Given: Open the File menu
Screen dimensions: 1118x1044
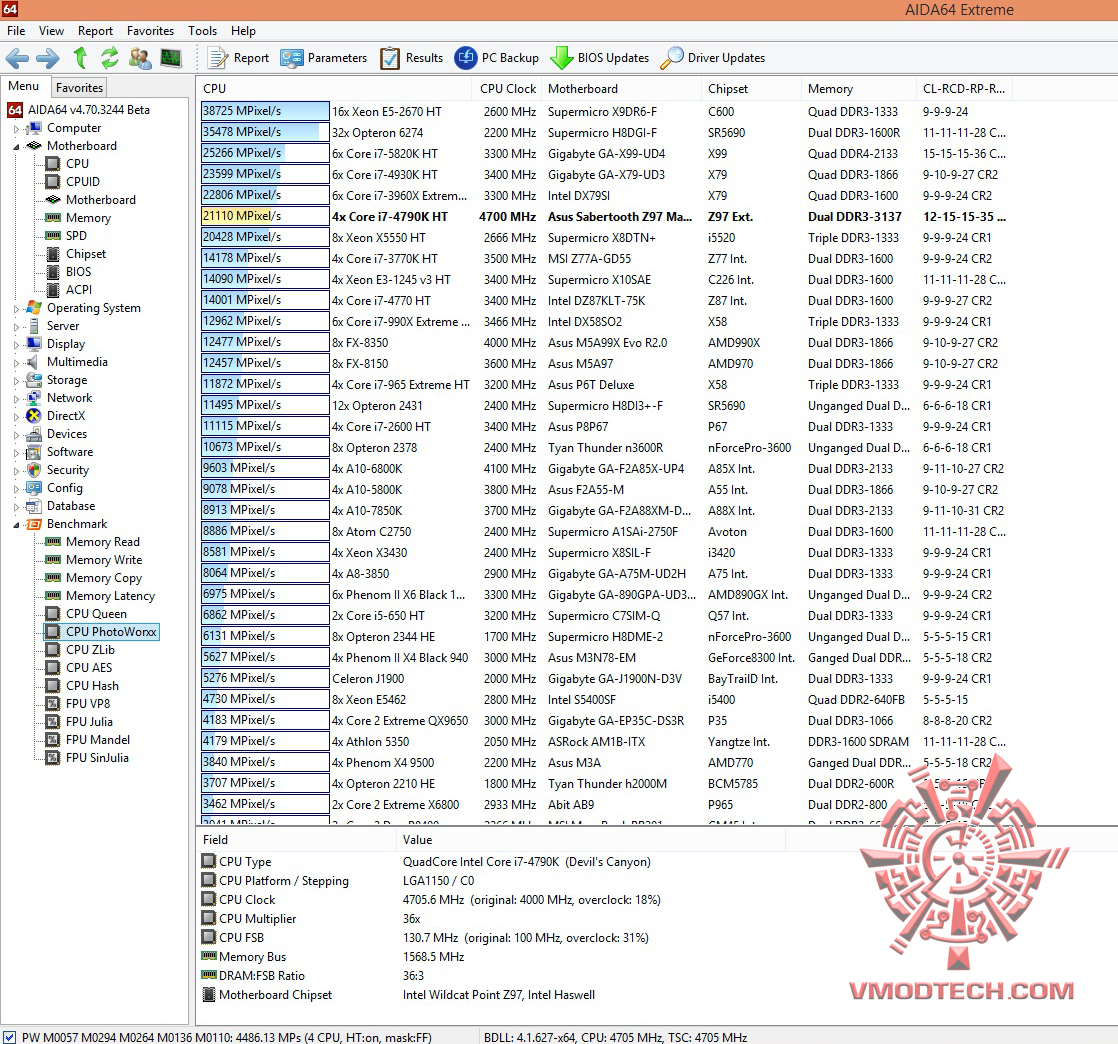Looking at the screenshot, I should 16,31.
